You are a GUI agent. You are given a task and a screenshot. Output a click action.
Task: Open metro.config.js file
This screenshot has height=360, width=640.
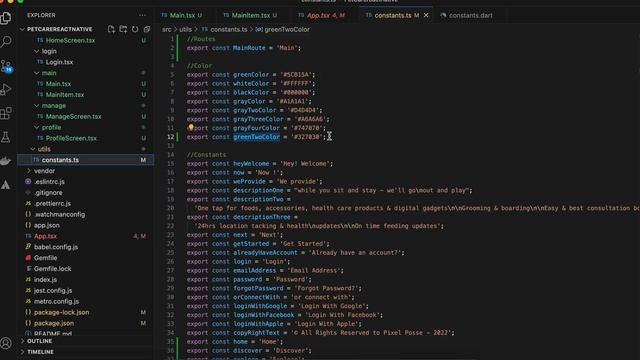click(56, 301)
